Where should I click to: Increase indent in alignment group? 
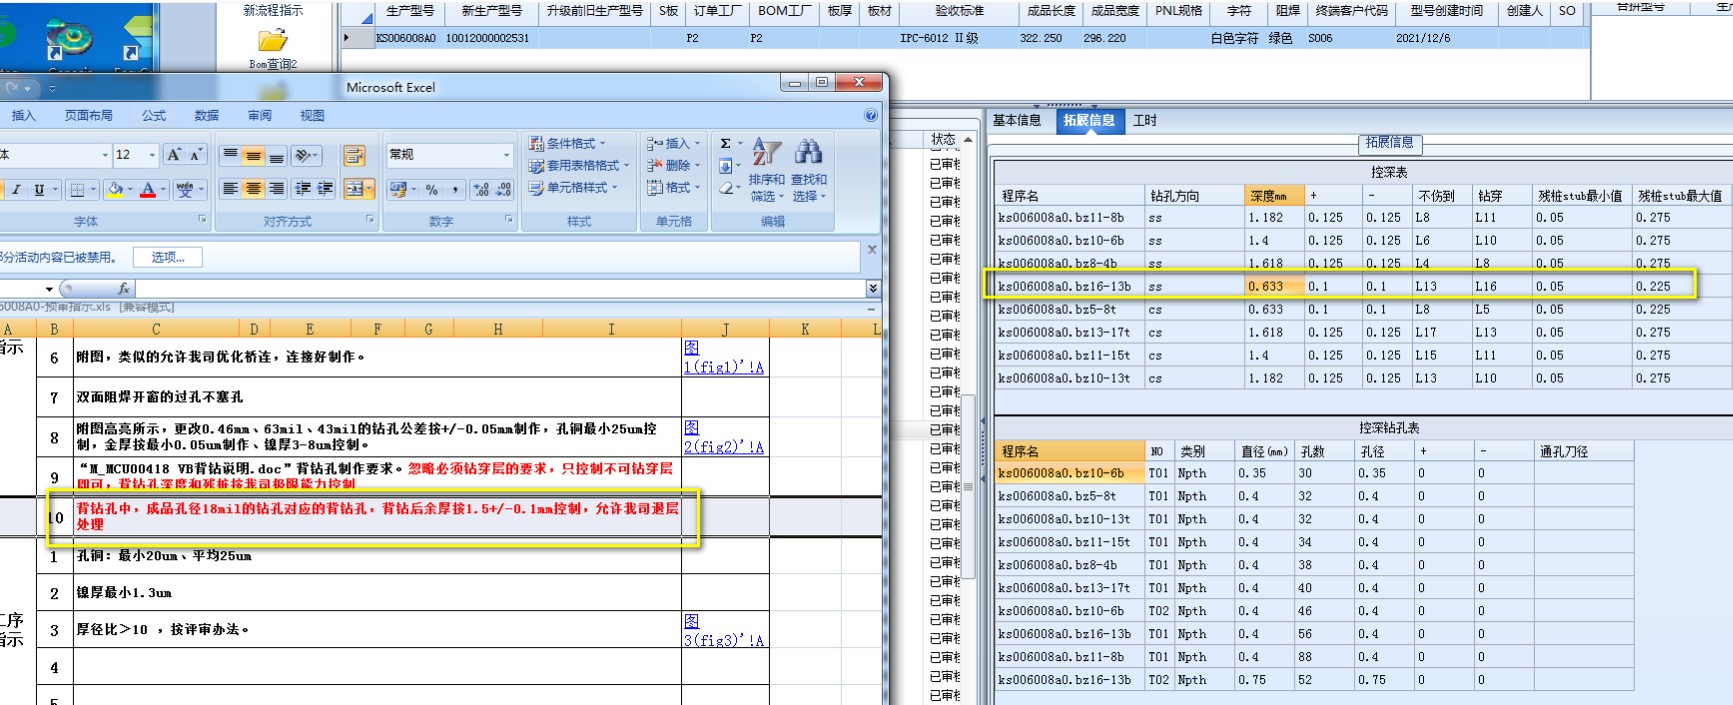click(x=325, y=188)
